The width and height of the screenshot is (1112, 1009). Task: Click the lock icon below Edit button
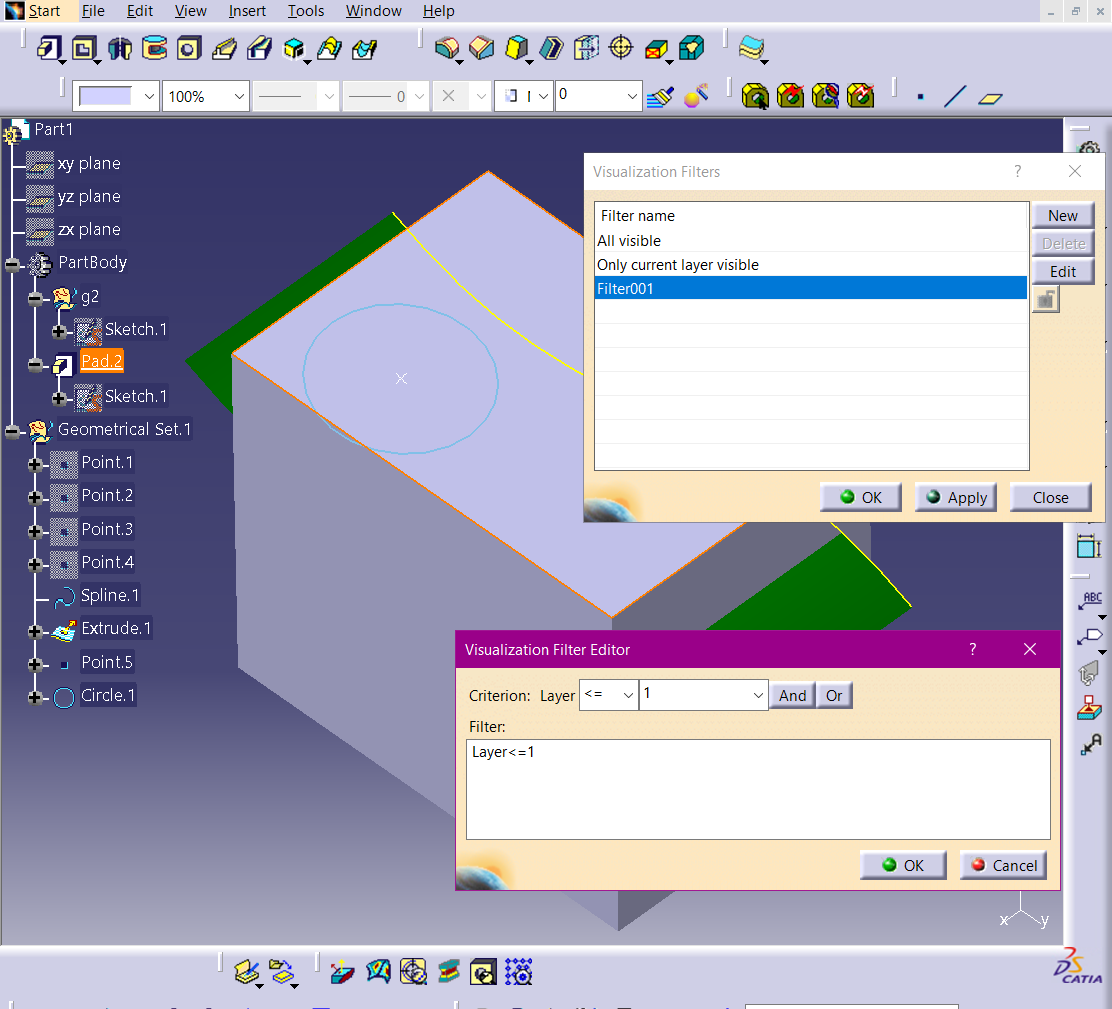pos(1046,299)
